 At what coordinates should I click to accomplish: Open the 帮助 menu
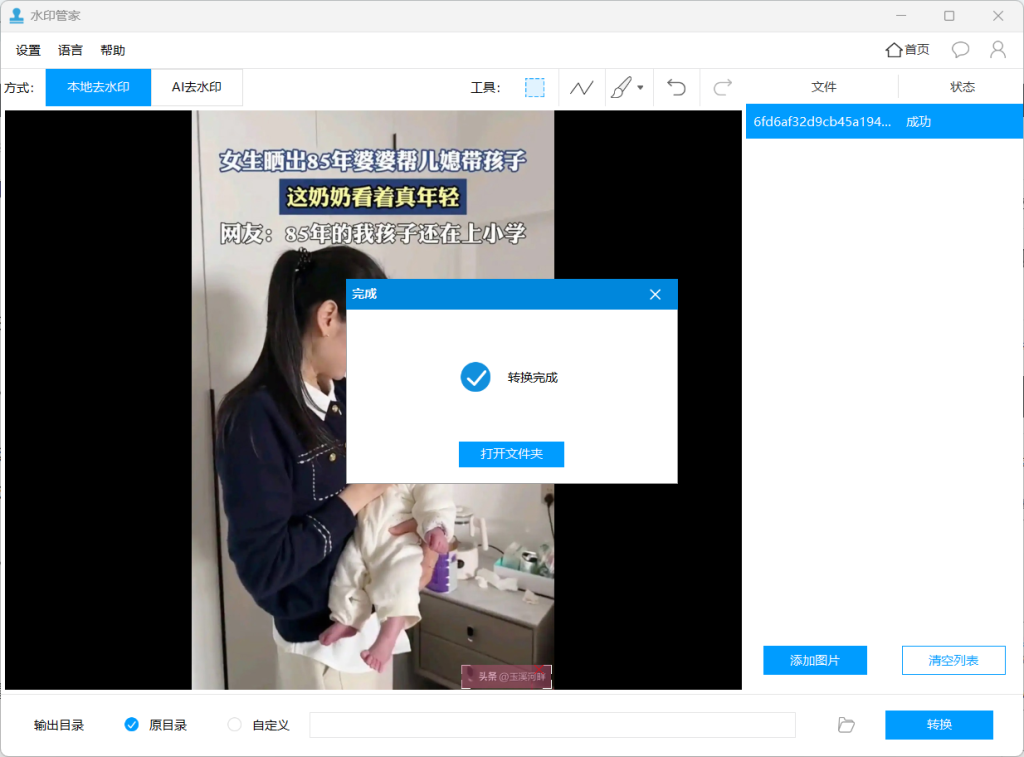(x=113, y=51)
